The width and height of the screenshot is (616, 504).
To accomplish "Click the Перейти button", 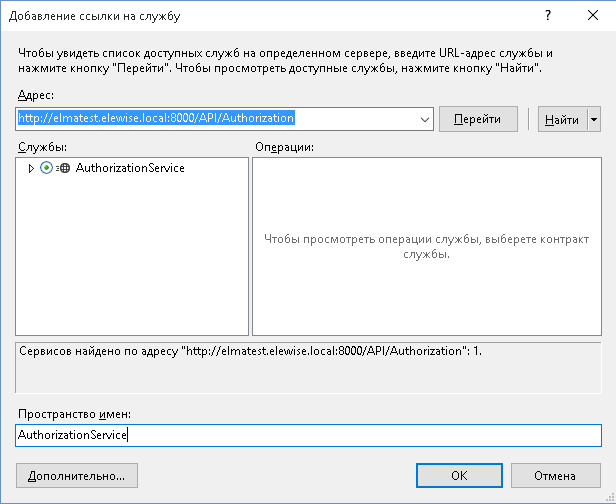I will (478, 119).
